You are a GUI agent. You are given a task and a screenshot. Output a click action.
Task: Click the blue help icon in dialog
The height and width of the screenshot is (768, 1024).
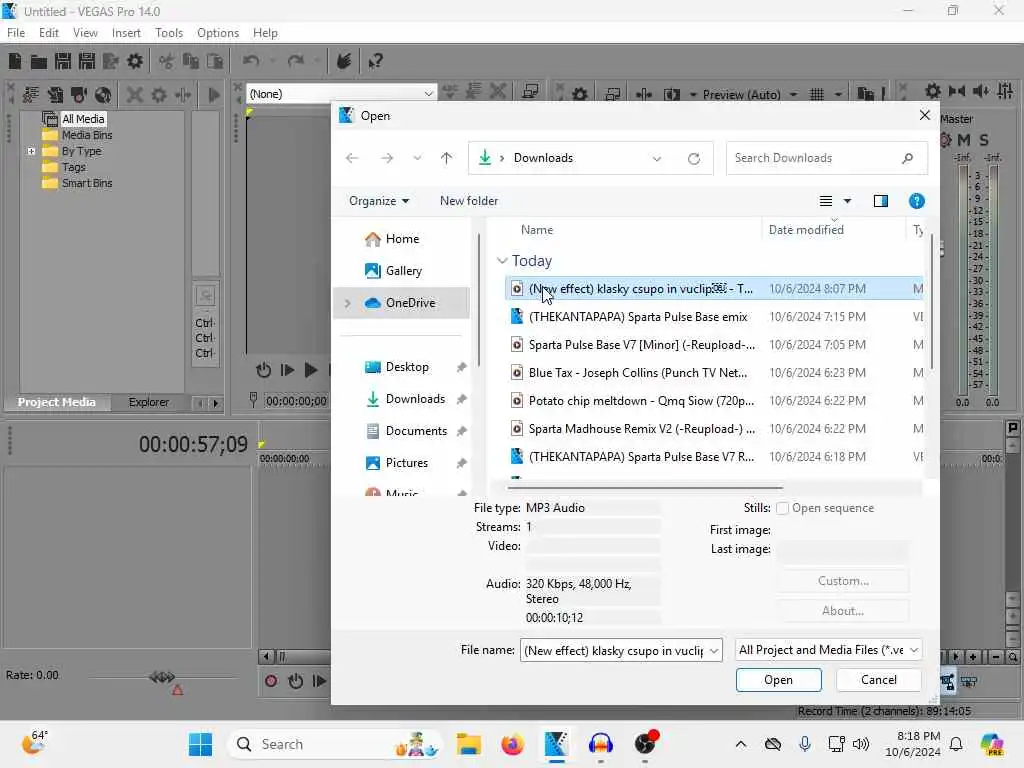click(x=916, y=201)
